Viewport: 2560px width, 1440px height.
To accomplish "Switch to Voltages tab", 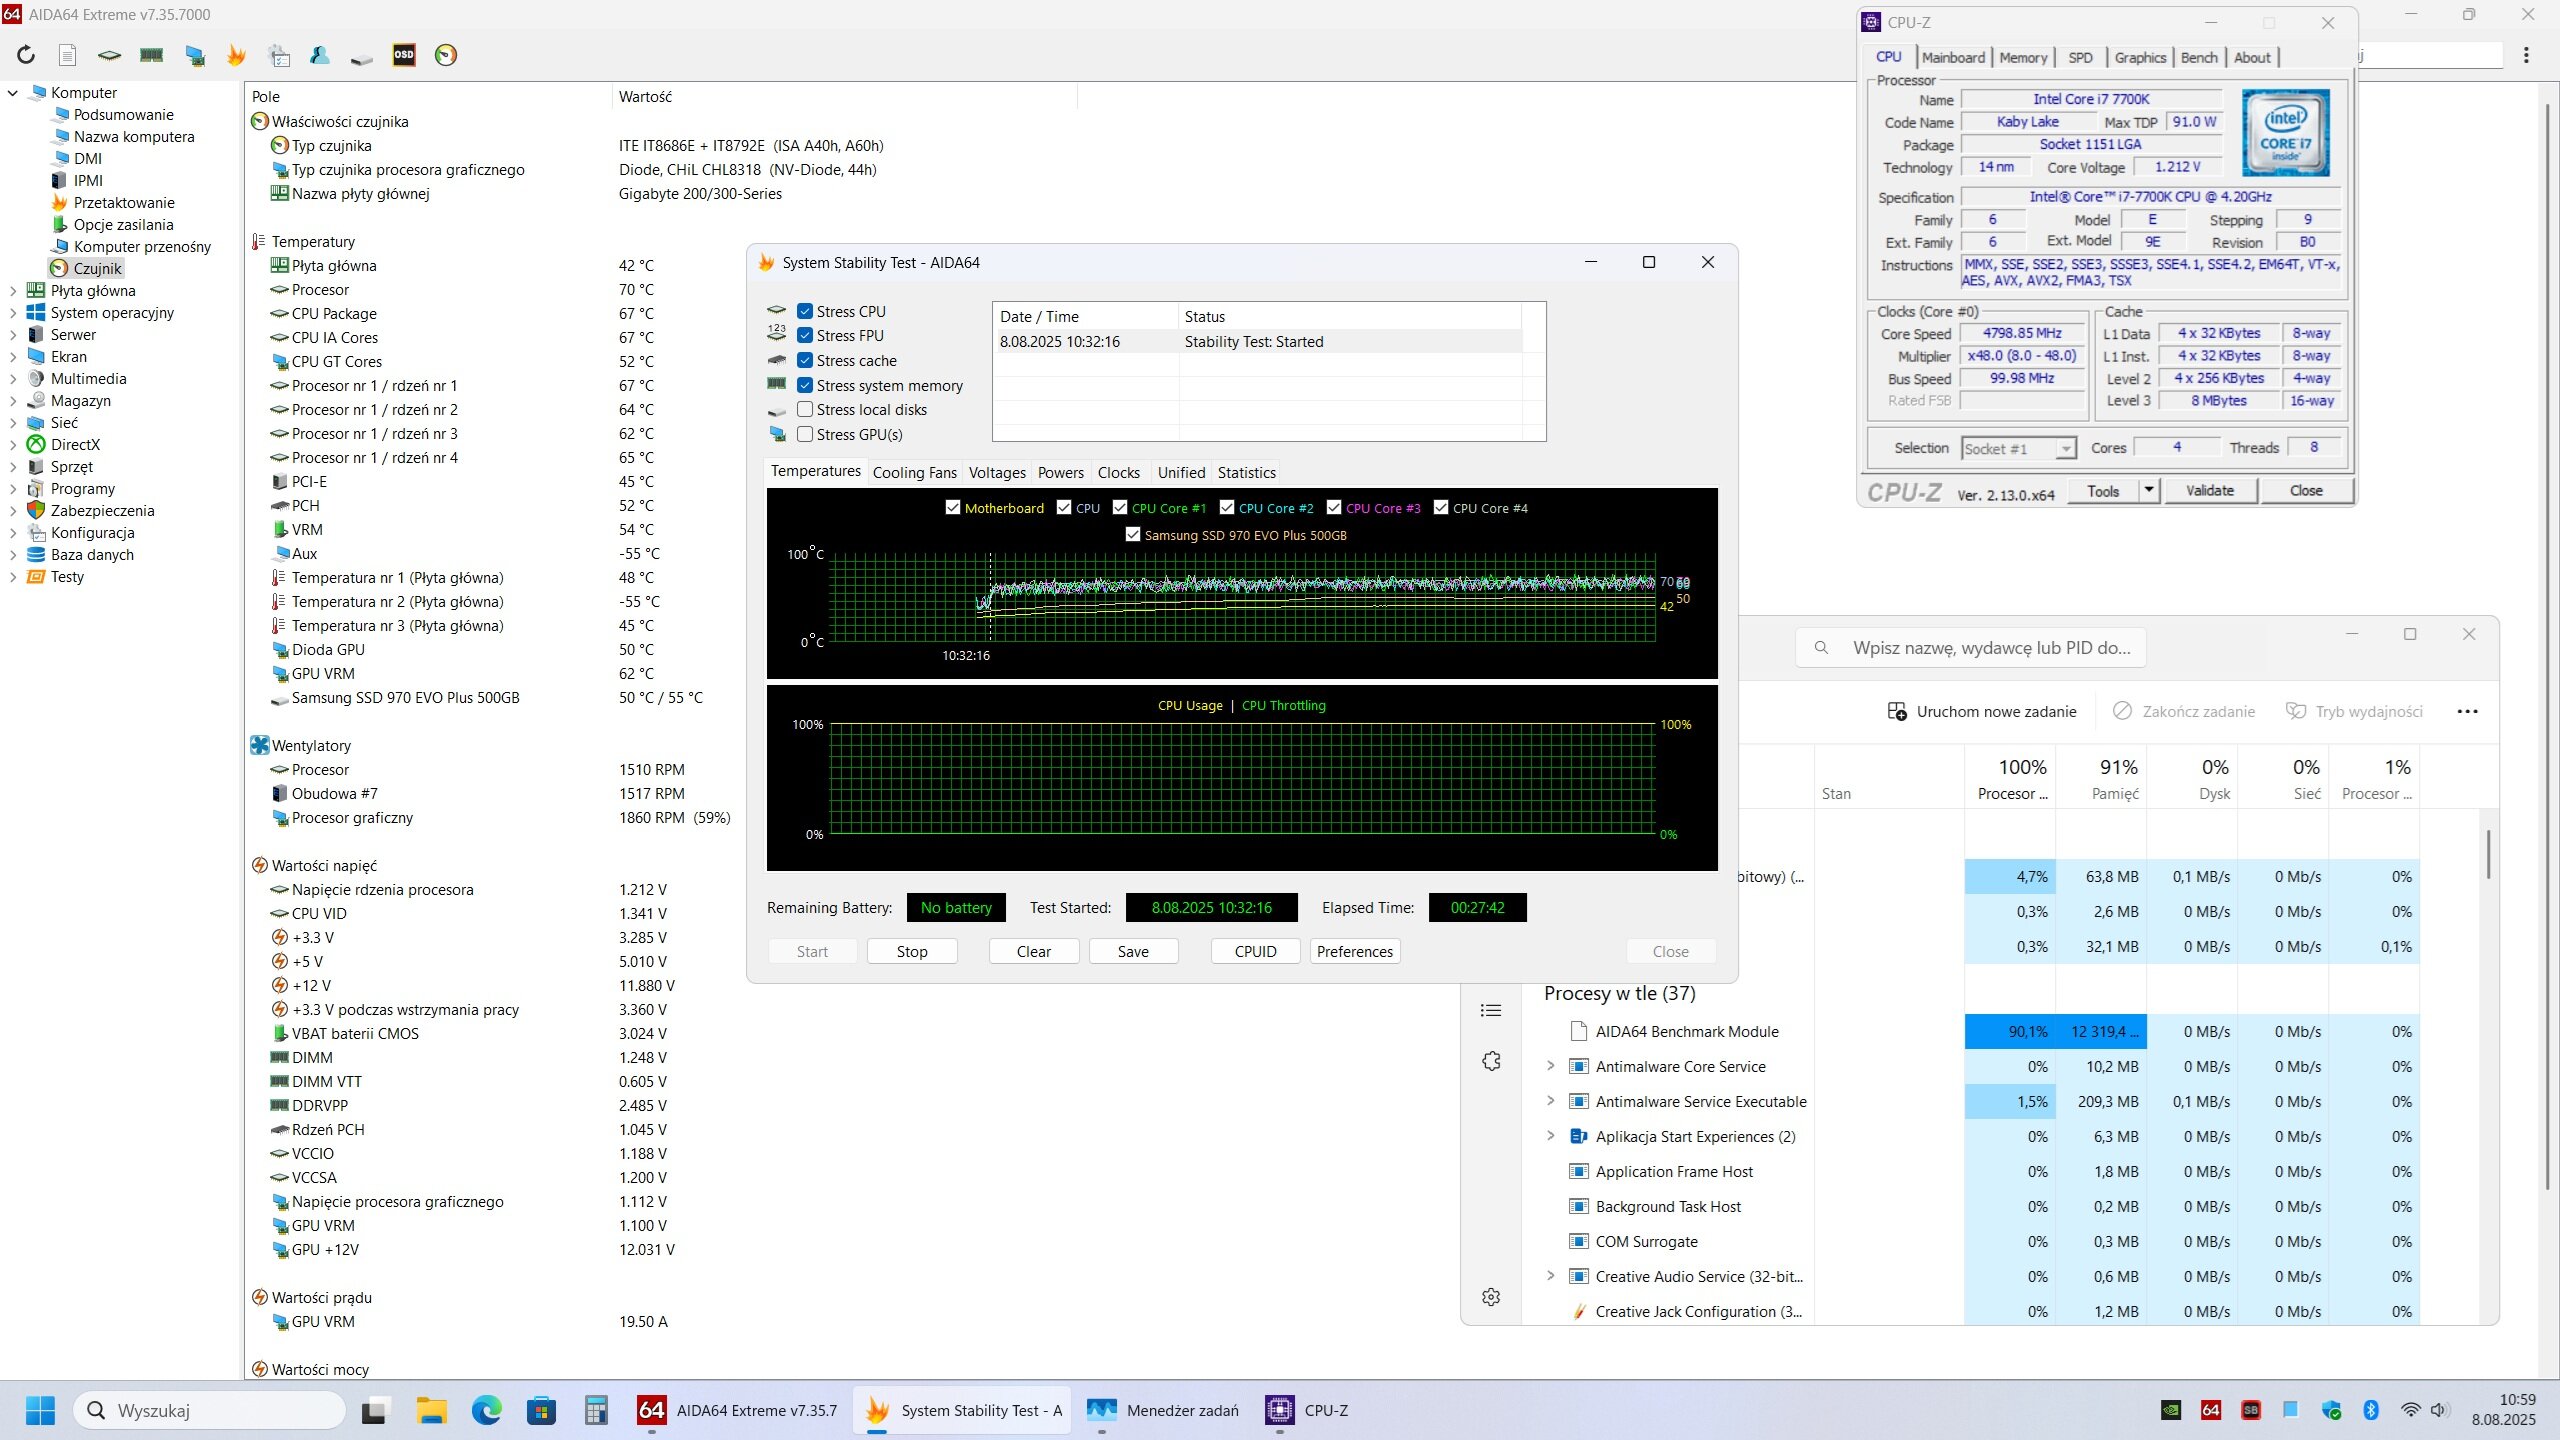I will pos(997,472).
